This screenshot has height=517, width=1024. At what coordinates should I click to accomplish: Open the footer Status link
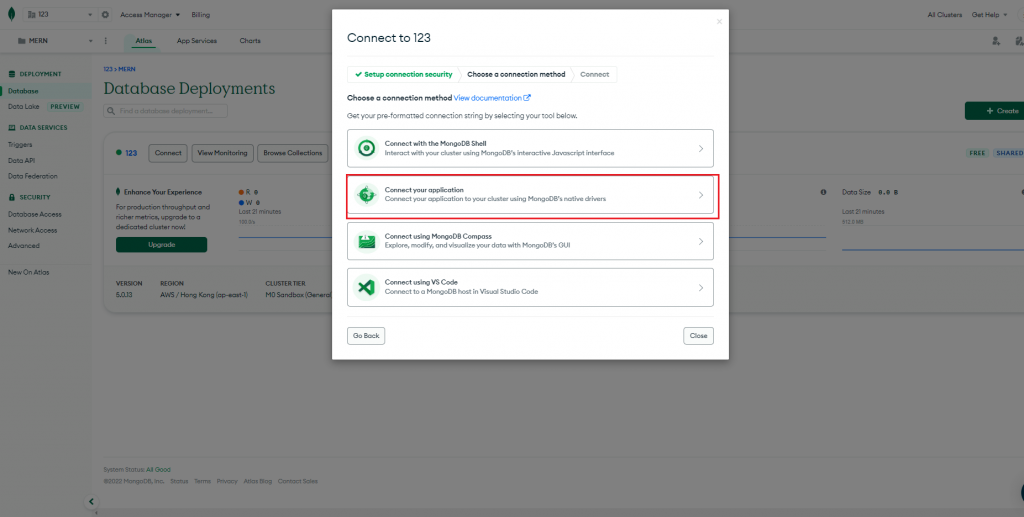(179, 481)
